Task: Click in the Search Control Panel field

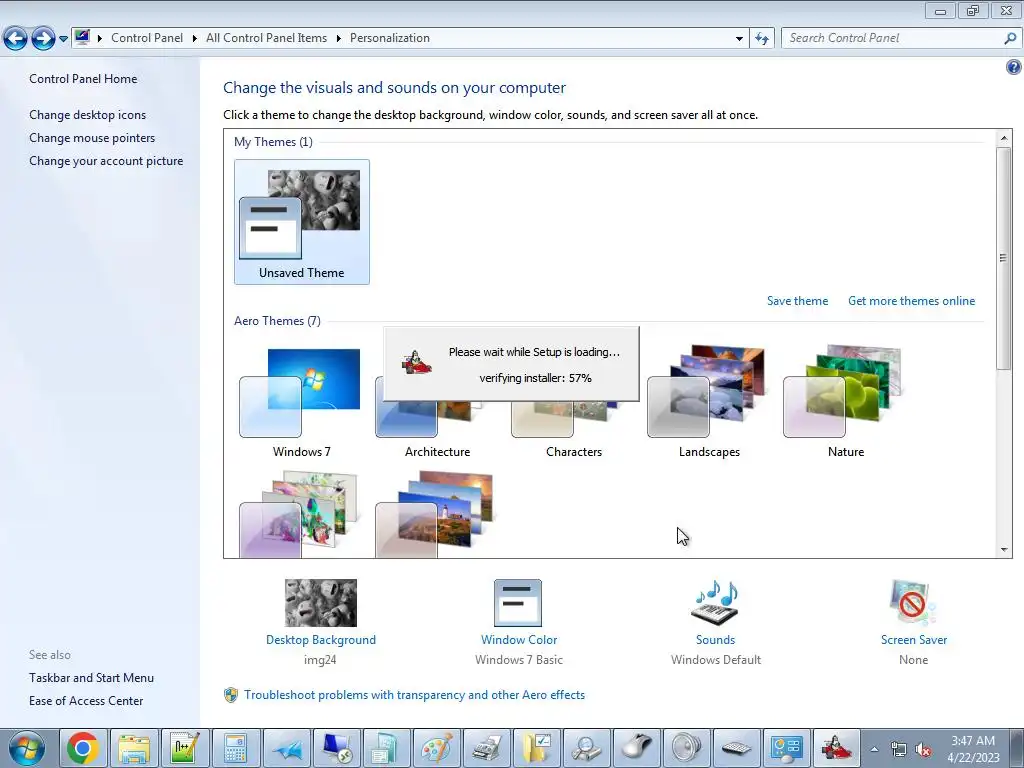Action: click(x=893, y=39)
